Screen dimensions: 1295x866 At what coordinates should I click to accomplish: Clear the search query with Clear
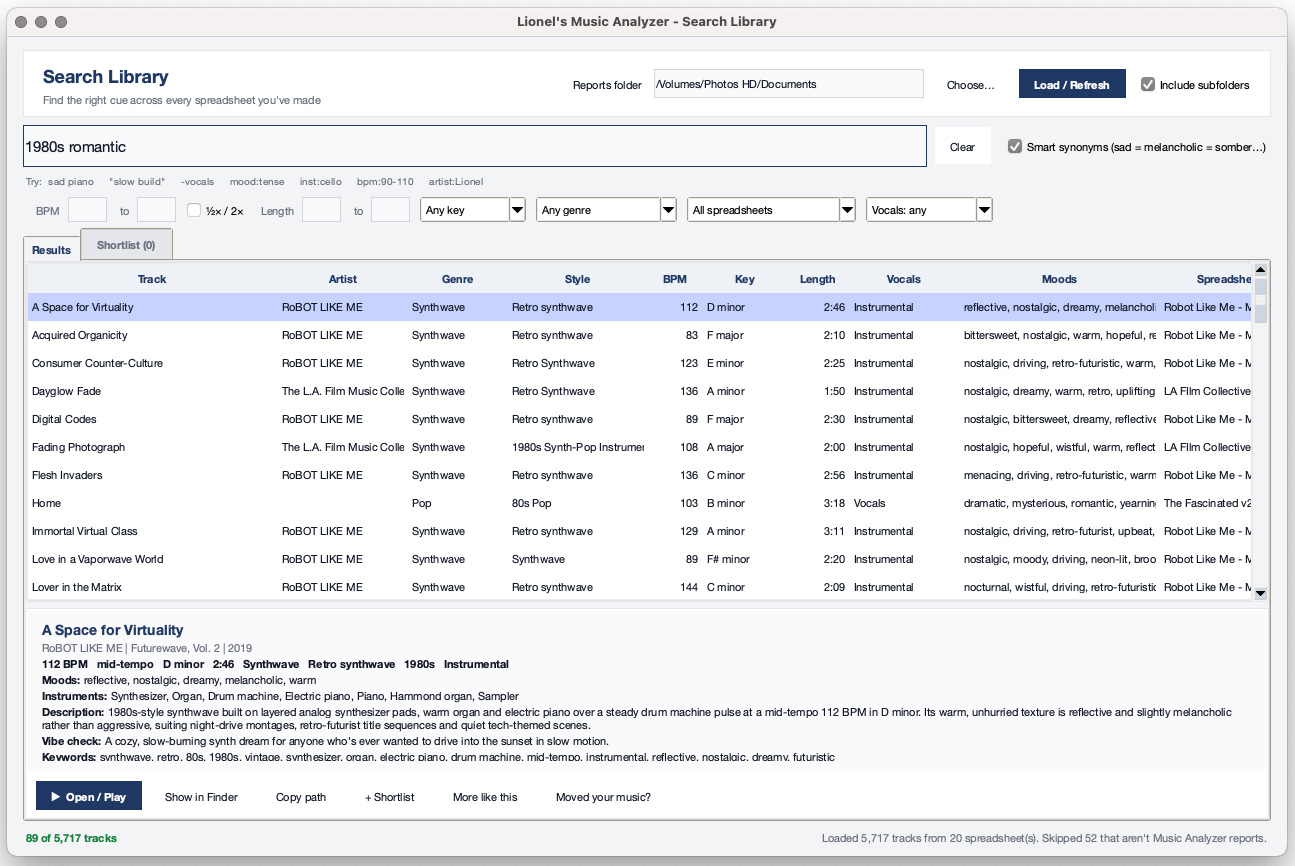962,146
